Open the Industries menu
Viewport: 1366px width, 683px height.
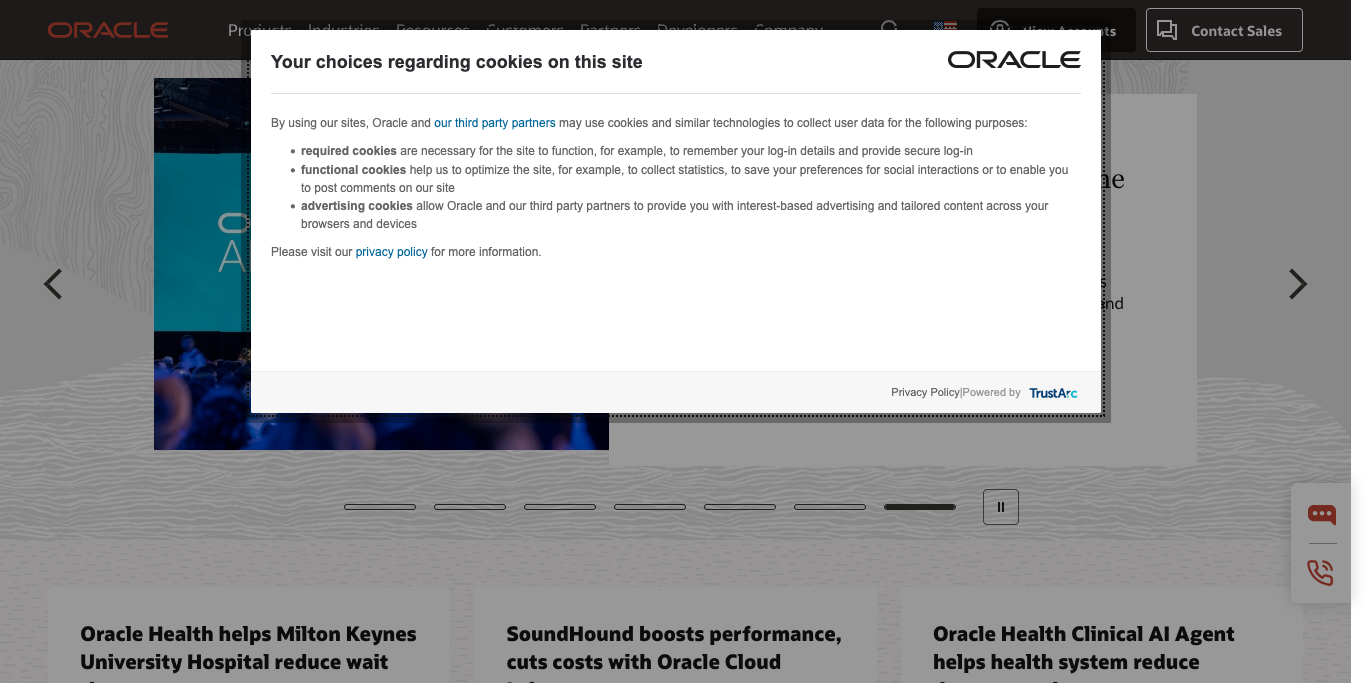tap(344, 30)
